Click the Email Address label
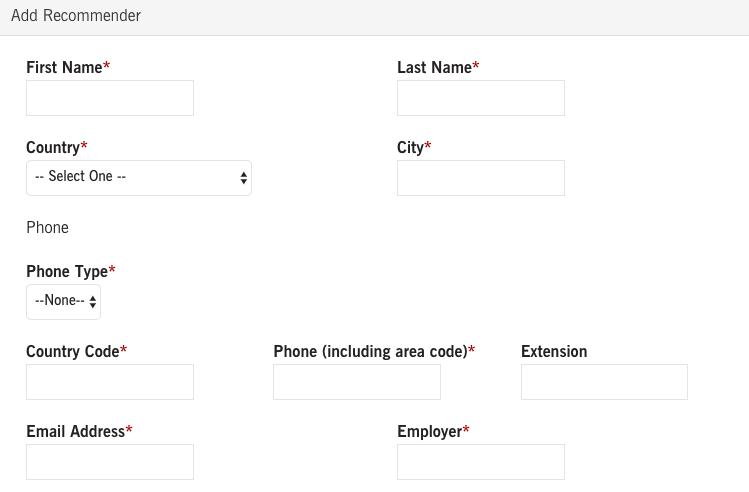This screenshot has width=749, height=492. (x=76, y=432)
